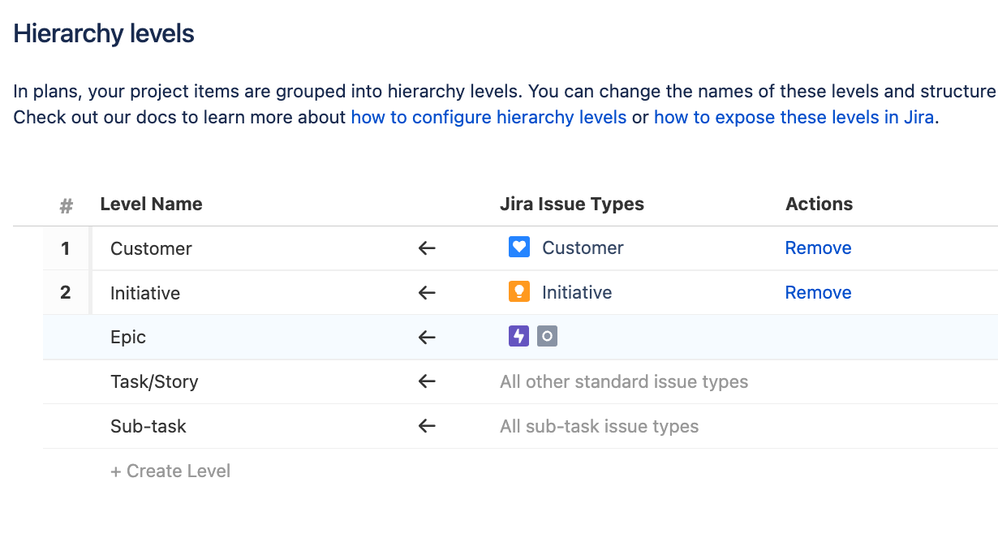Click '+ Create Level' to add a level
This screenshot has width=998, height=534.
pos(170,471)
